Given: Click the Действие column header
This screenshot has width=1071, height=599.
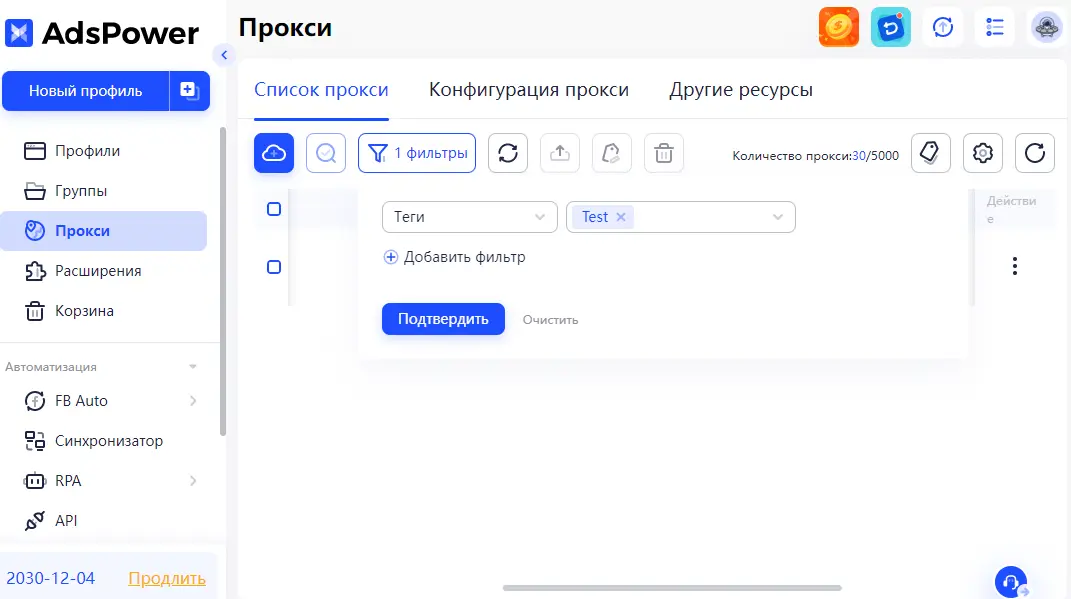Looking at the screenshot, I should coord(1012,210).
